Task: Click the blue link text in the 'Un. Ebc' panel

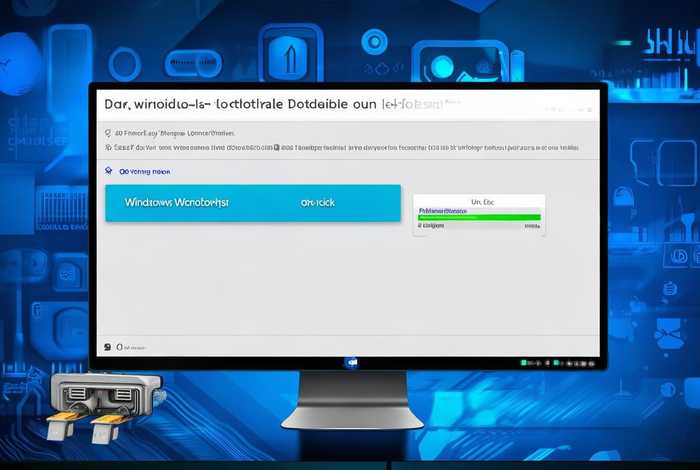Action: coord(443,211)
